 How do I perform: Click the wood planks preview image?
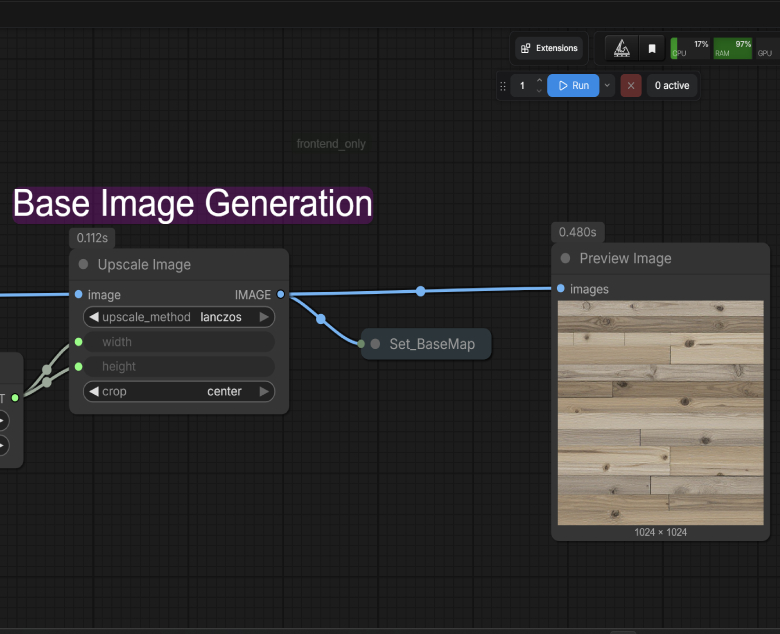660,412
